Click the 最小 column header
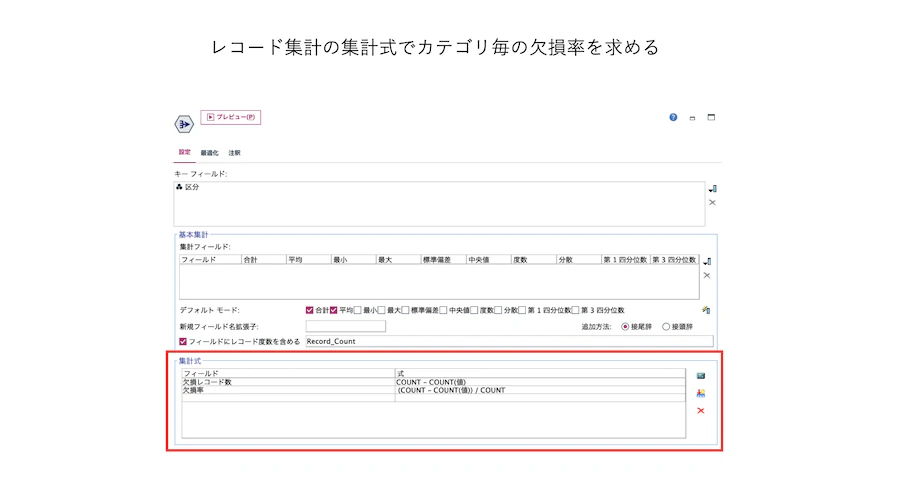Screen dimensions: 900x482 tap(354, 260)
